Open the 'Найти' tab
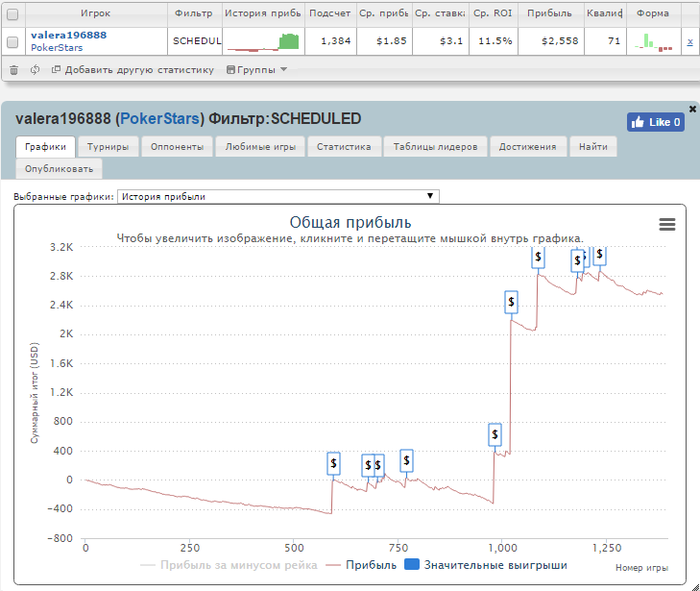The width and height of the screenshot is (700, 591). 593,147
